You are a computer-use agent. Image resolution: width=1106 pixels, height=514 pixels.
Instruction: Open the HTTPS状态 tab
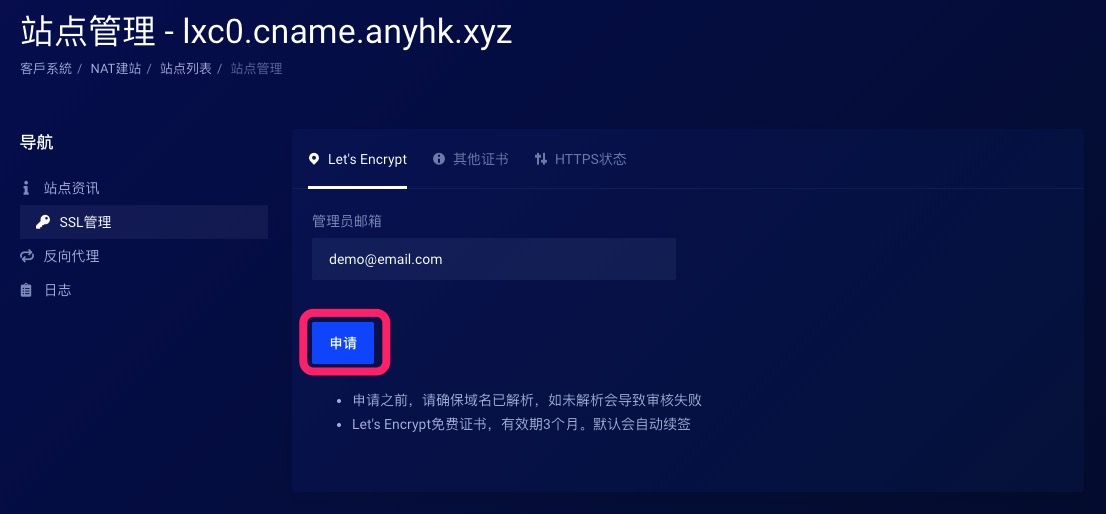580,159
